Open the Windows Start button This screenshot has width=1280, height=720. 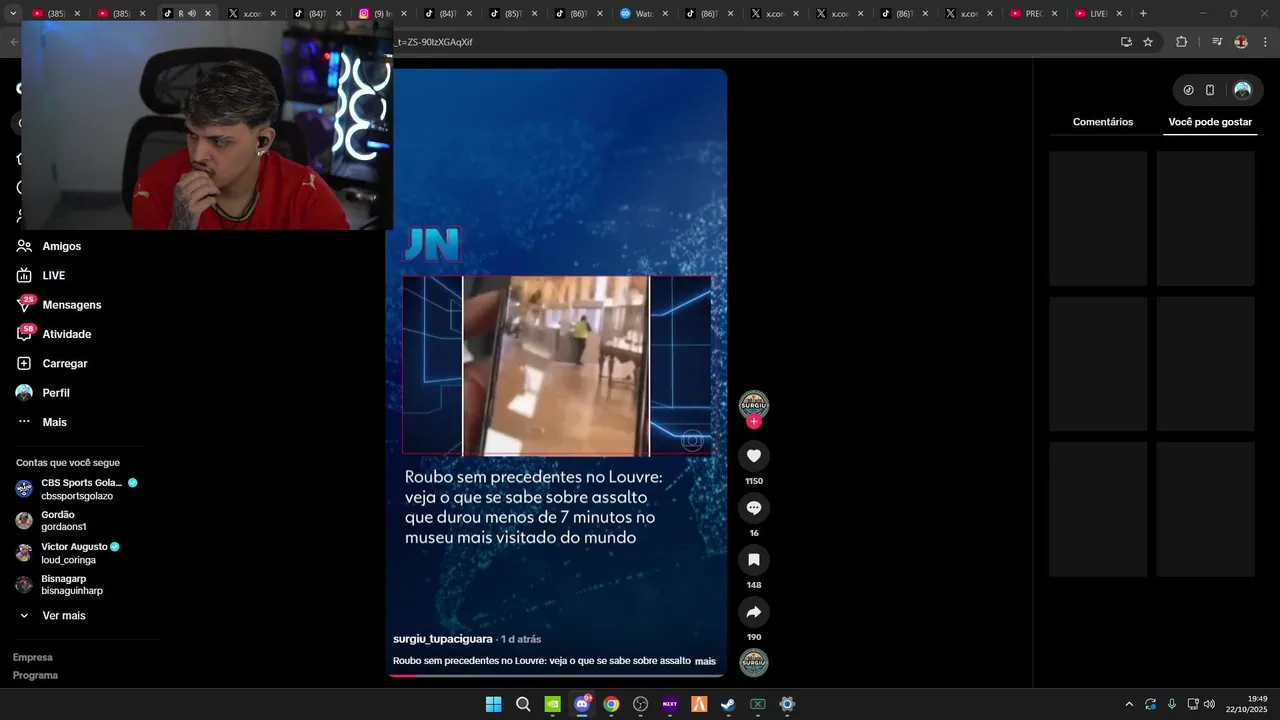(x=493, y=704)
